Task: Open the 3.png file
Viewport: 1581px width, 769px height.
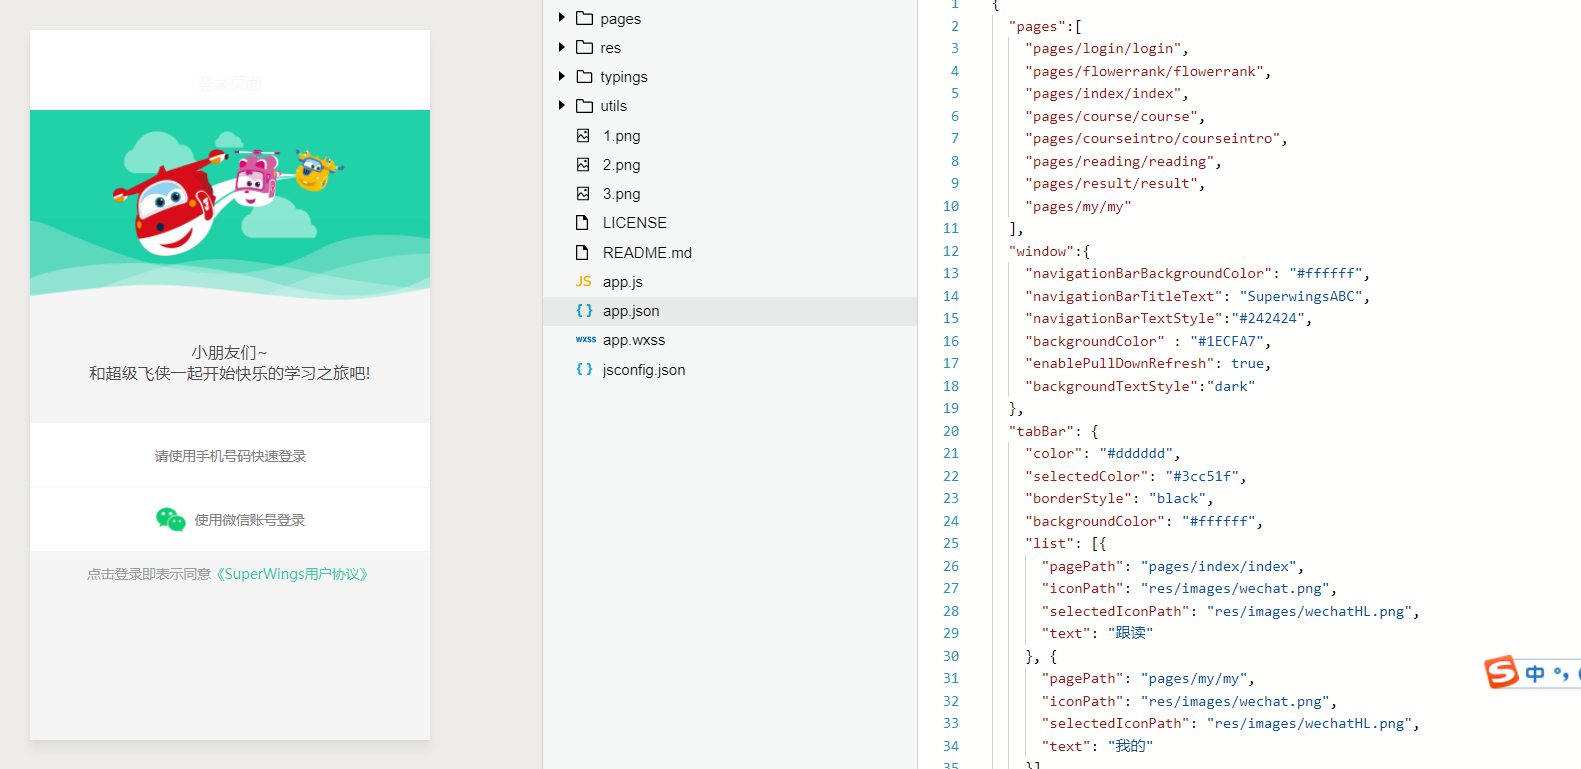Action: [621, 194]
